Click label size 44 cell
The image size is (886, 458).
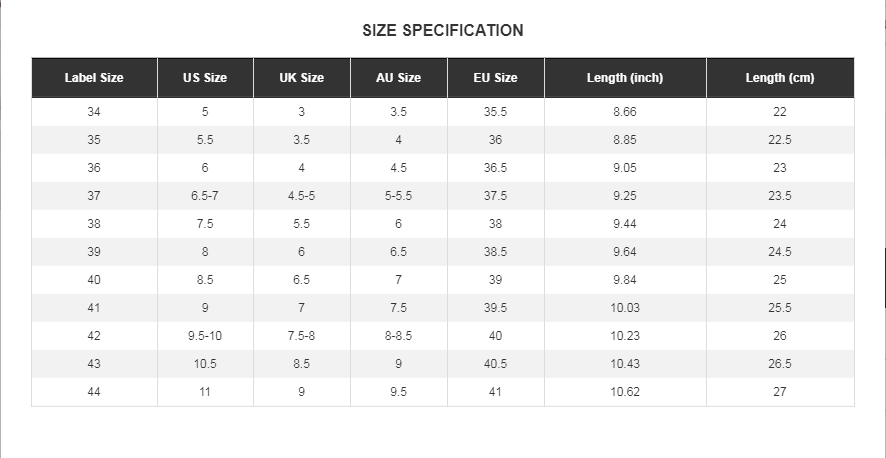(x=94, y=392)
